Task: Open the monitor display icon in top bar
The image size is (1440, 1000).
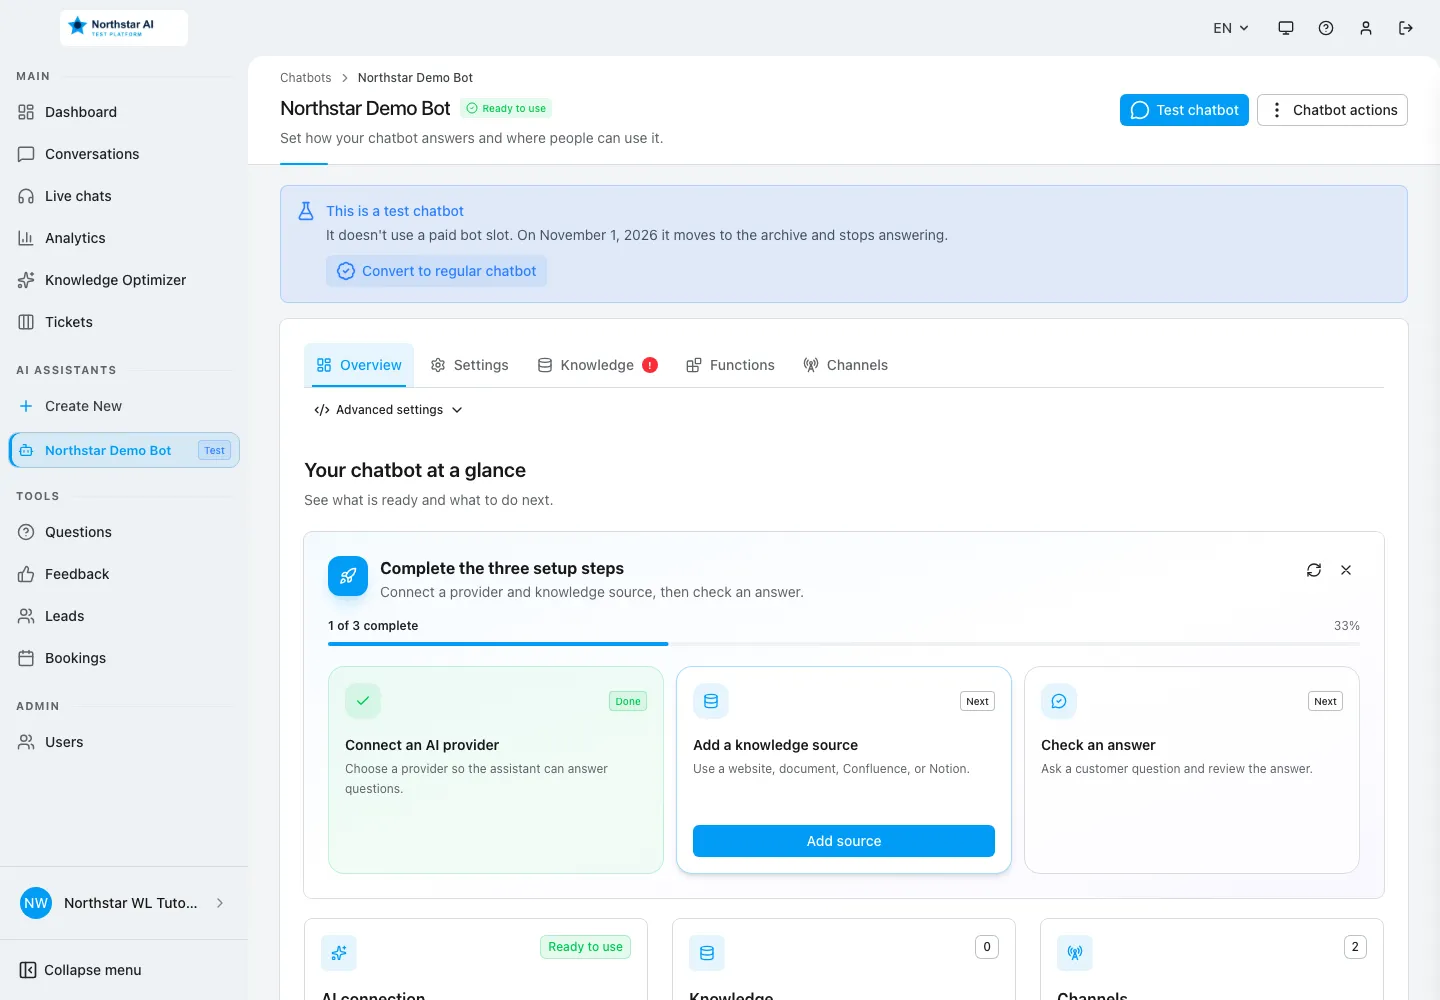Action: 1286,28
